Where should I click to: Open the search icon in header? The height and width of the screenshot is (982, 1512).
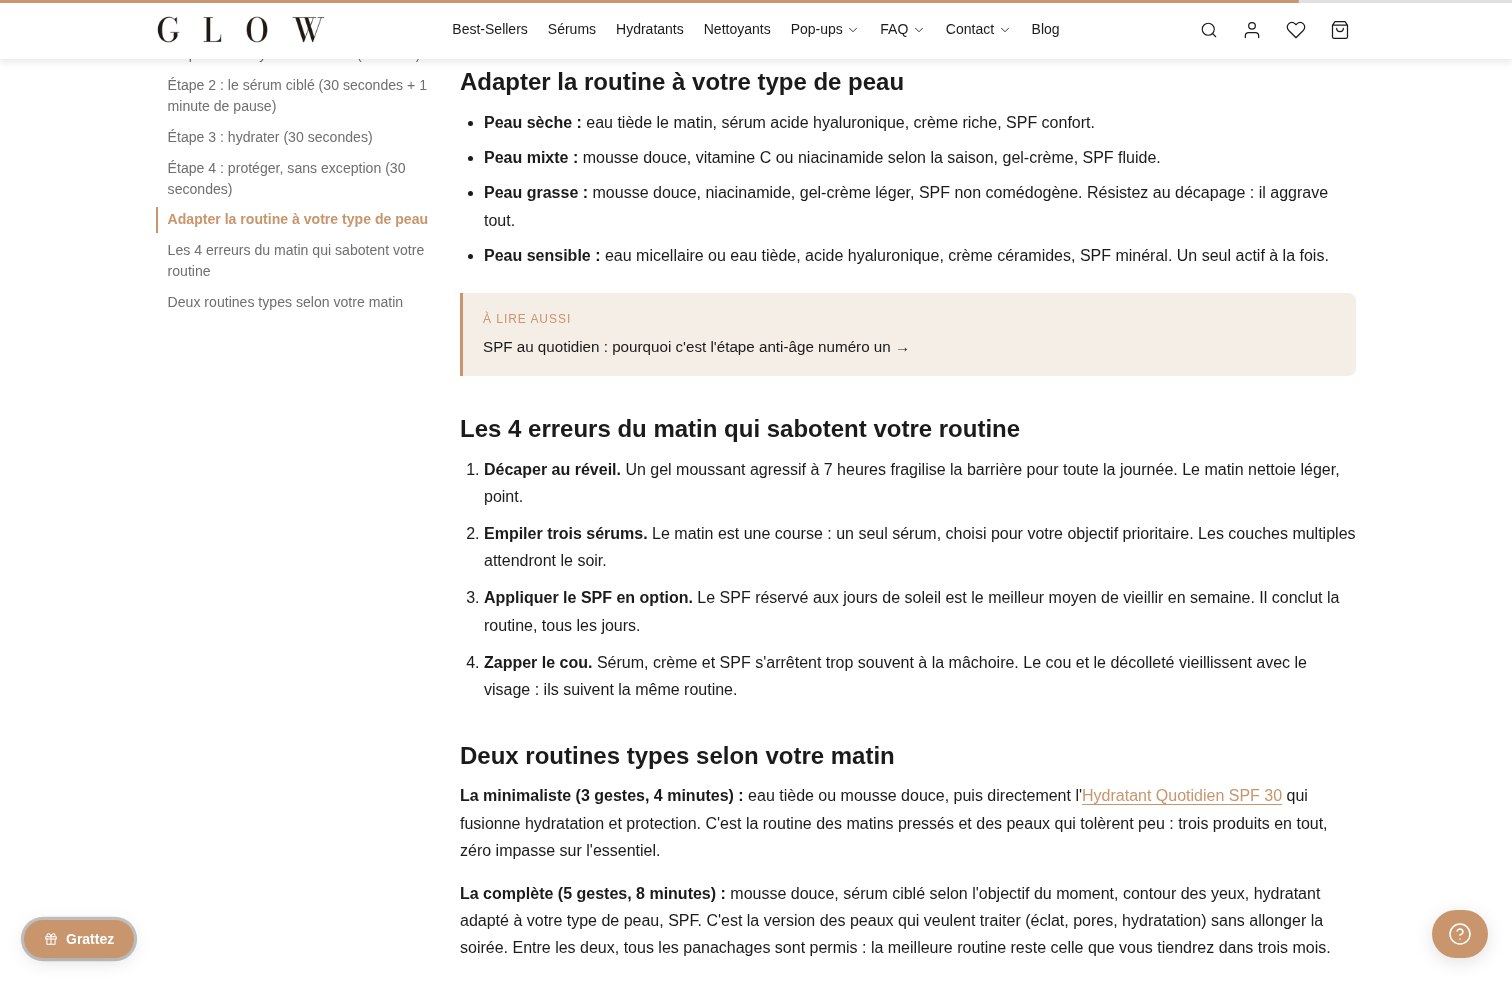click(1209, 30)
